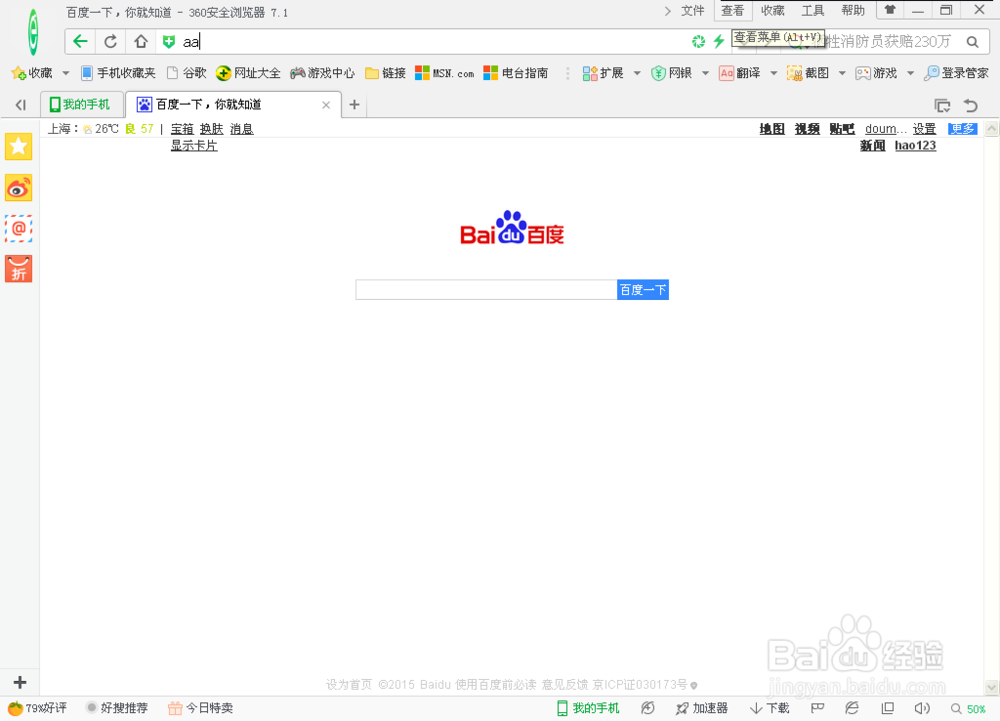This screenshot has height=721, width=1000.
Task: Open the 消息 link
Action: click(x=242, y=129)
